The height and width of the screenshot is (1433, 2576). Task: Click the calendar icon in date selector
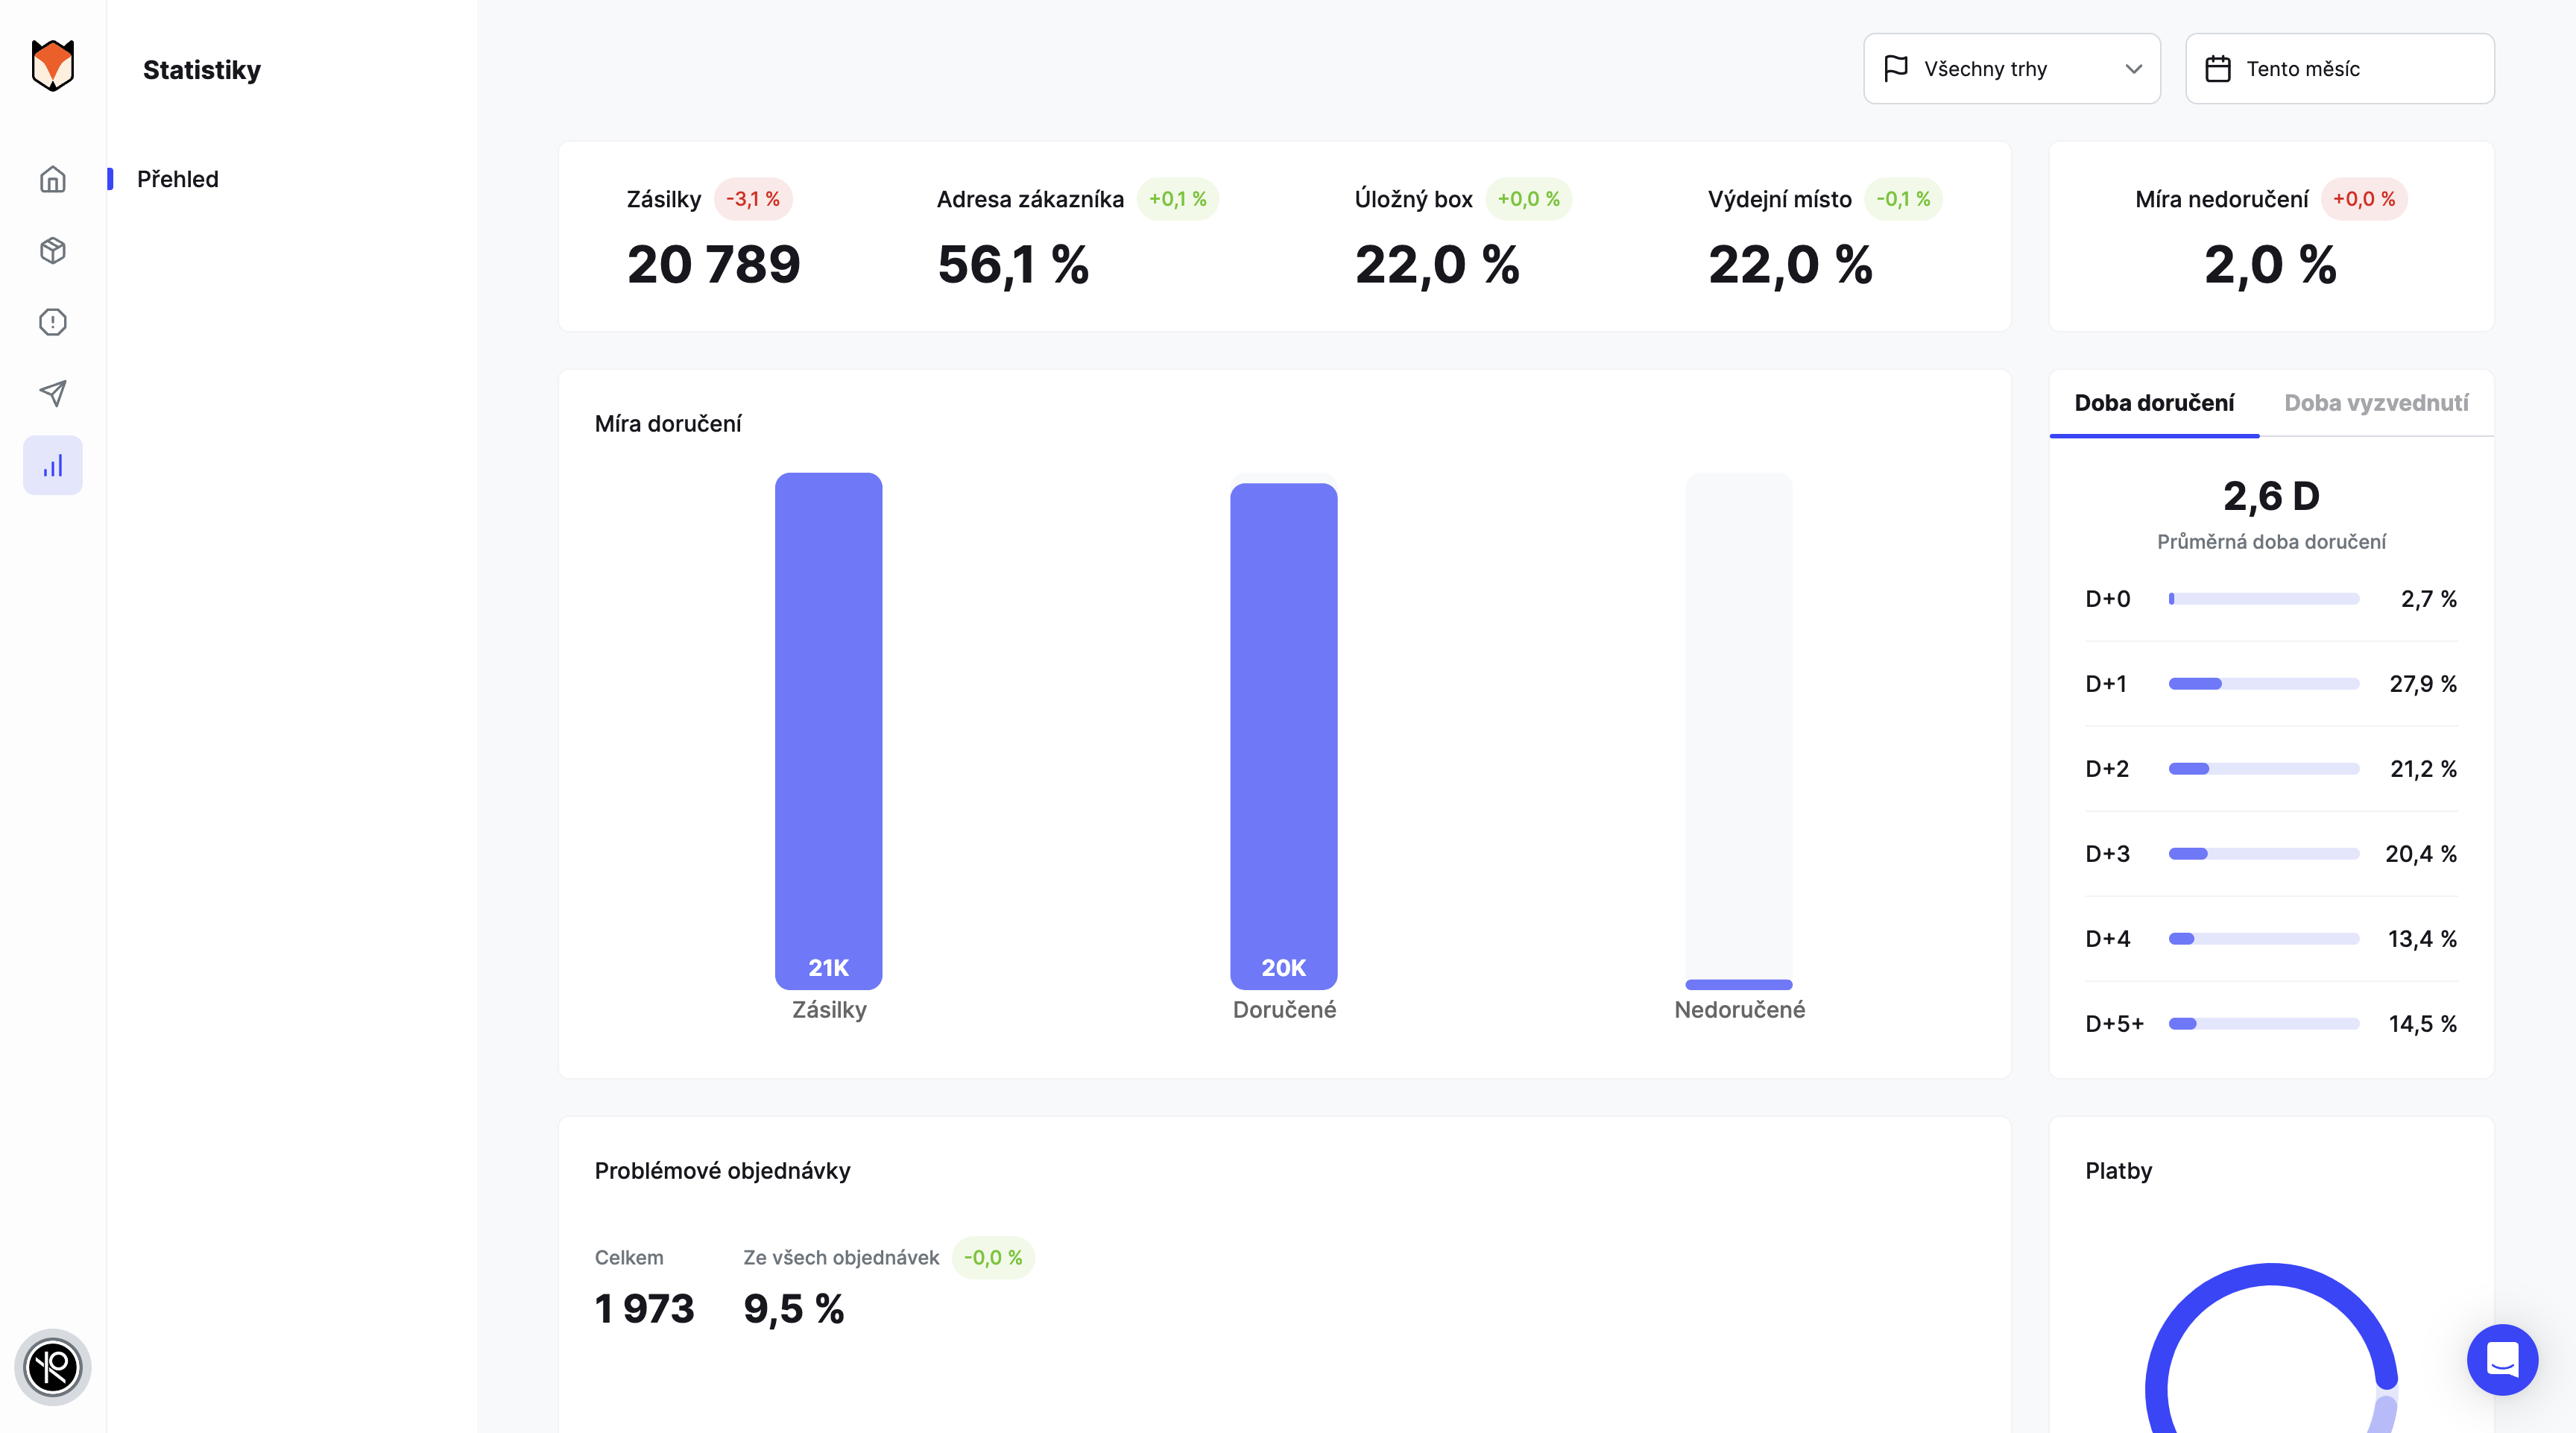coord(2217,68)
